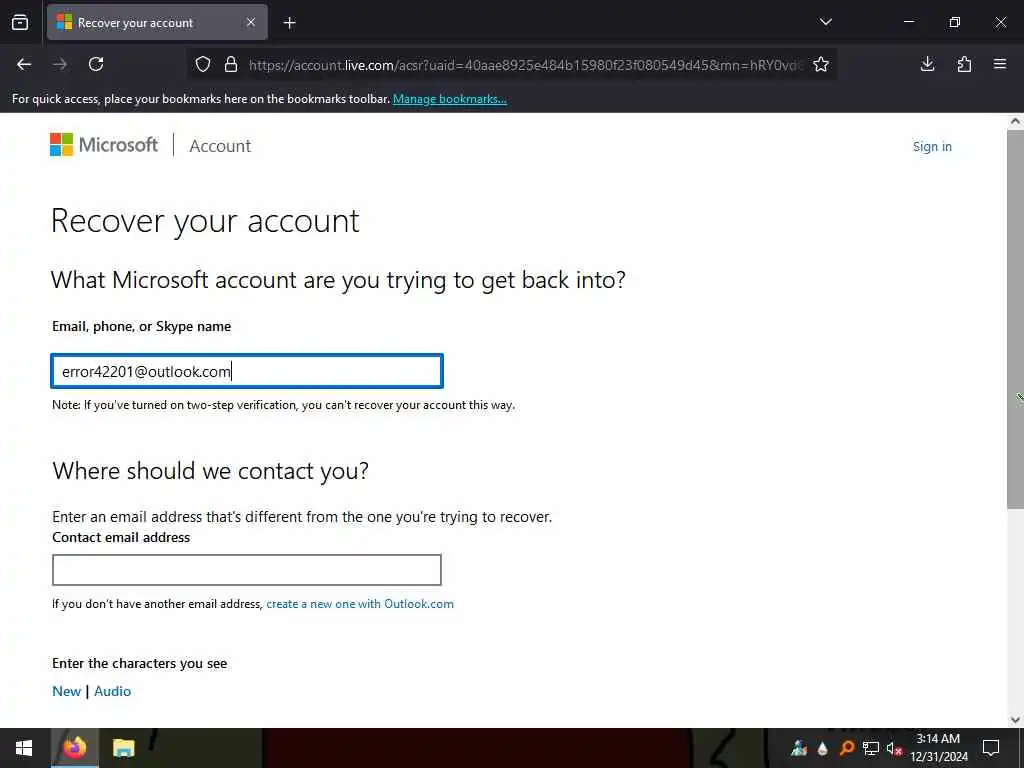Click the Microsoft logo
1024x768 pixels.
click(x=104, y=144)
